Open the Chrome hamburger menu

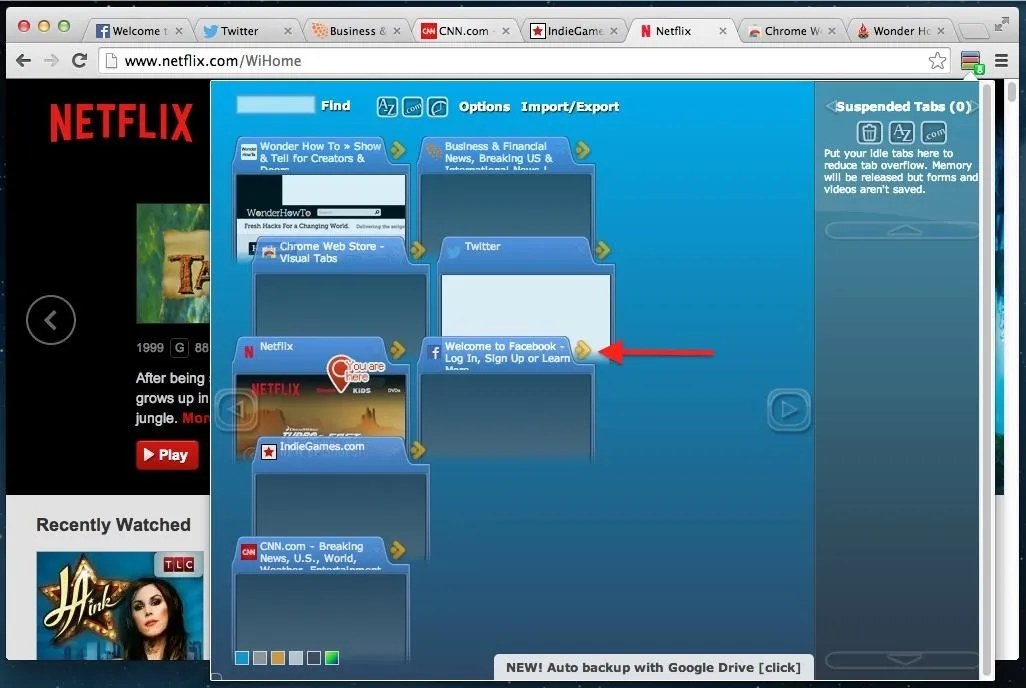point(1001,61)
